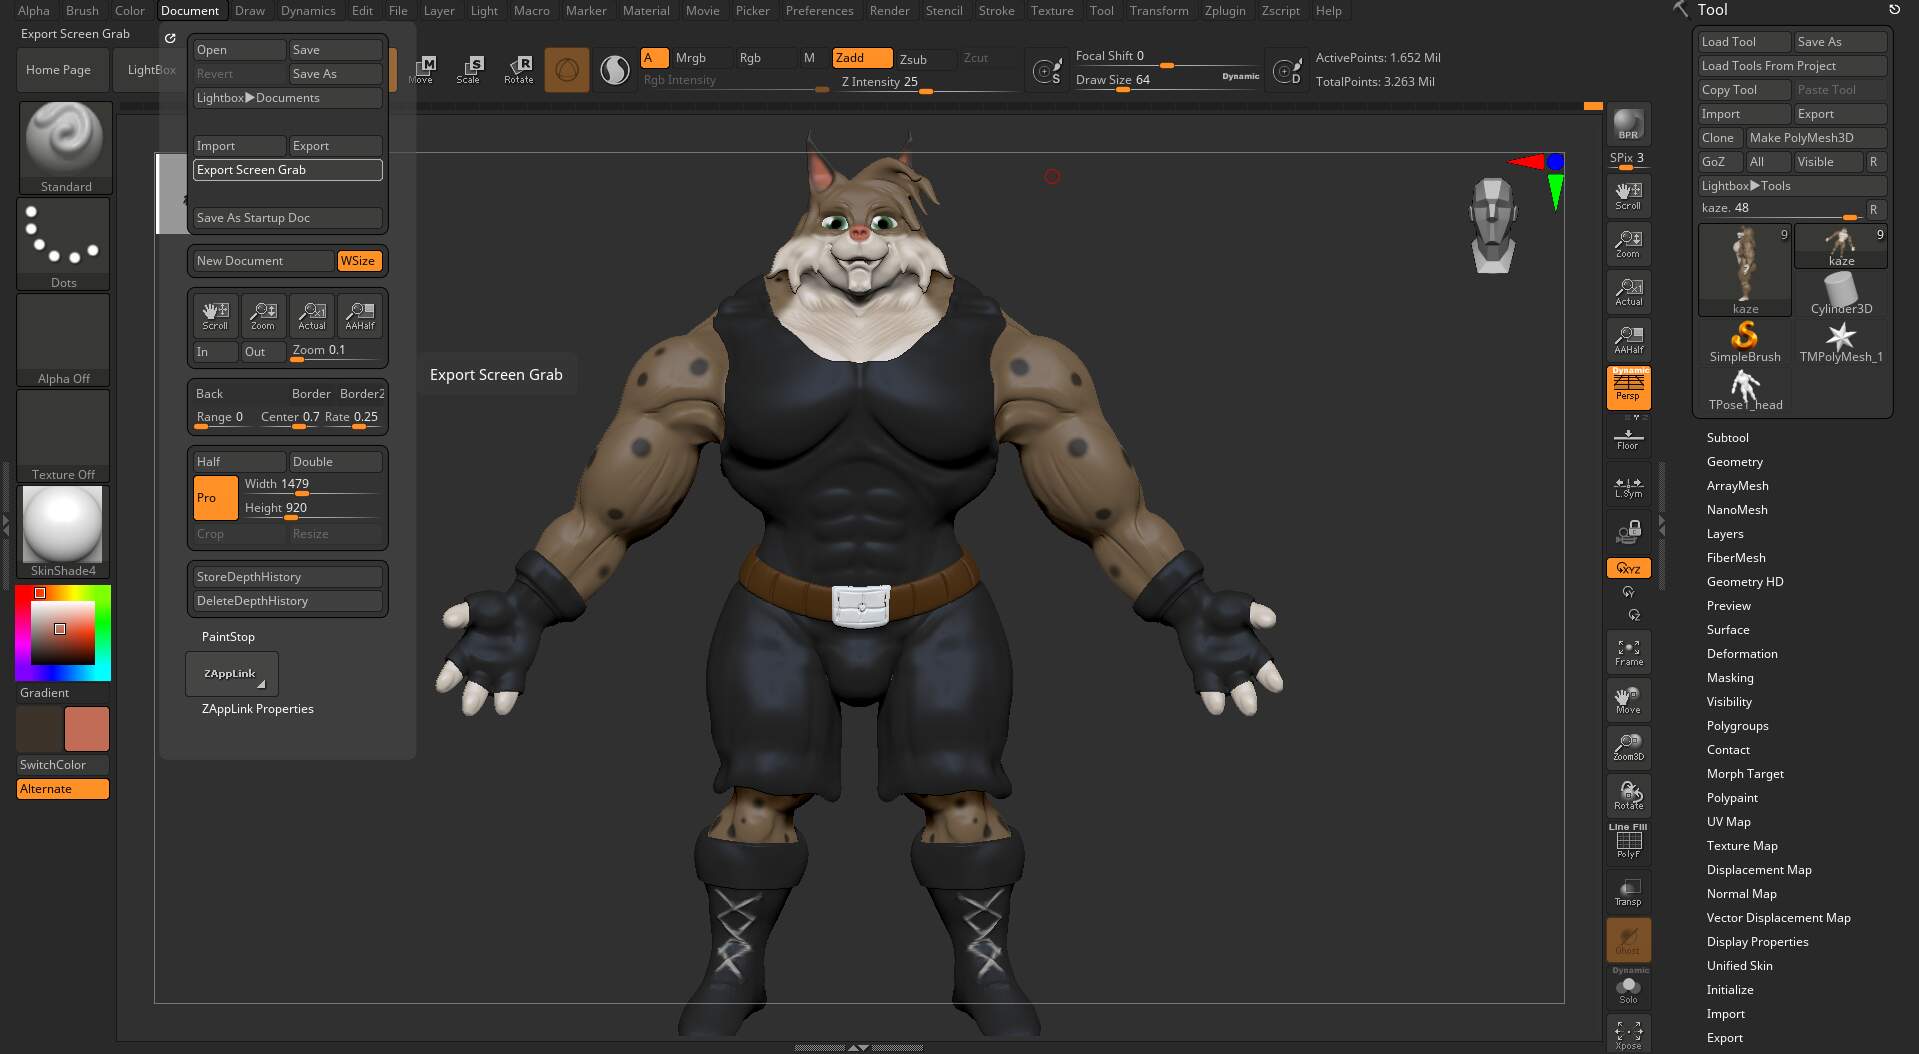Toggle the XYZ rotation mode
Screen dimensions: 1919x1054
click(1628, 568)
